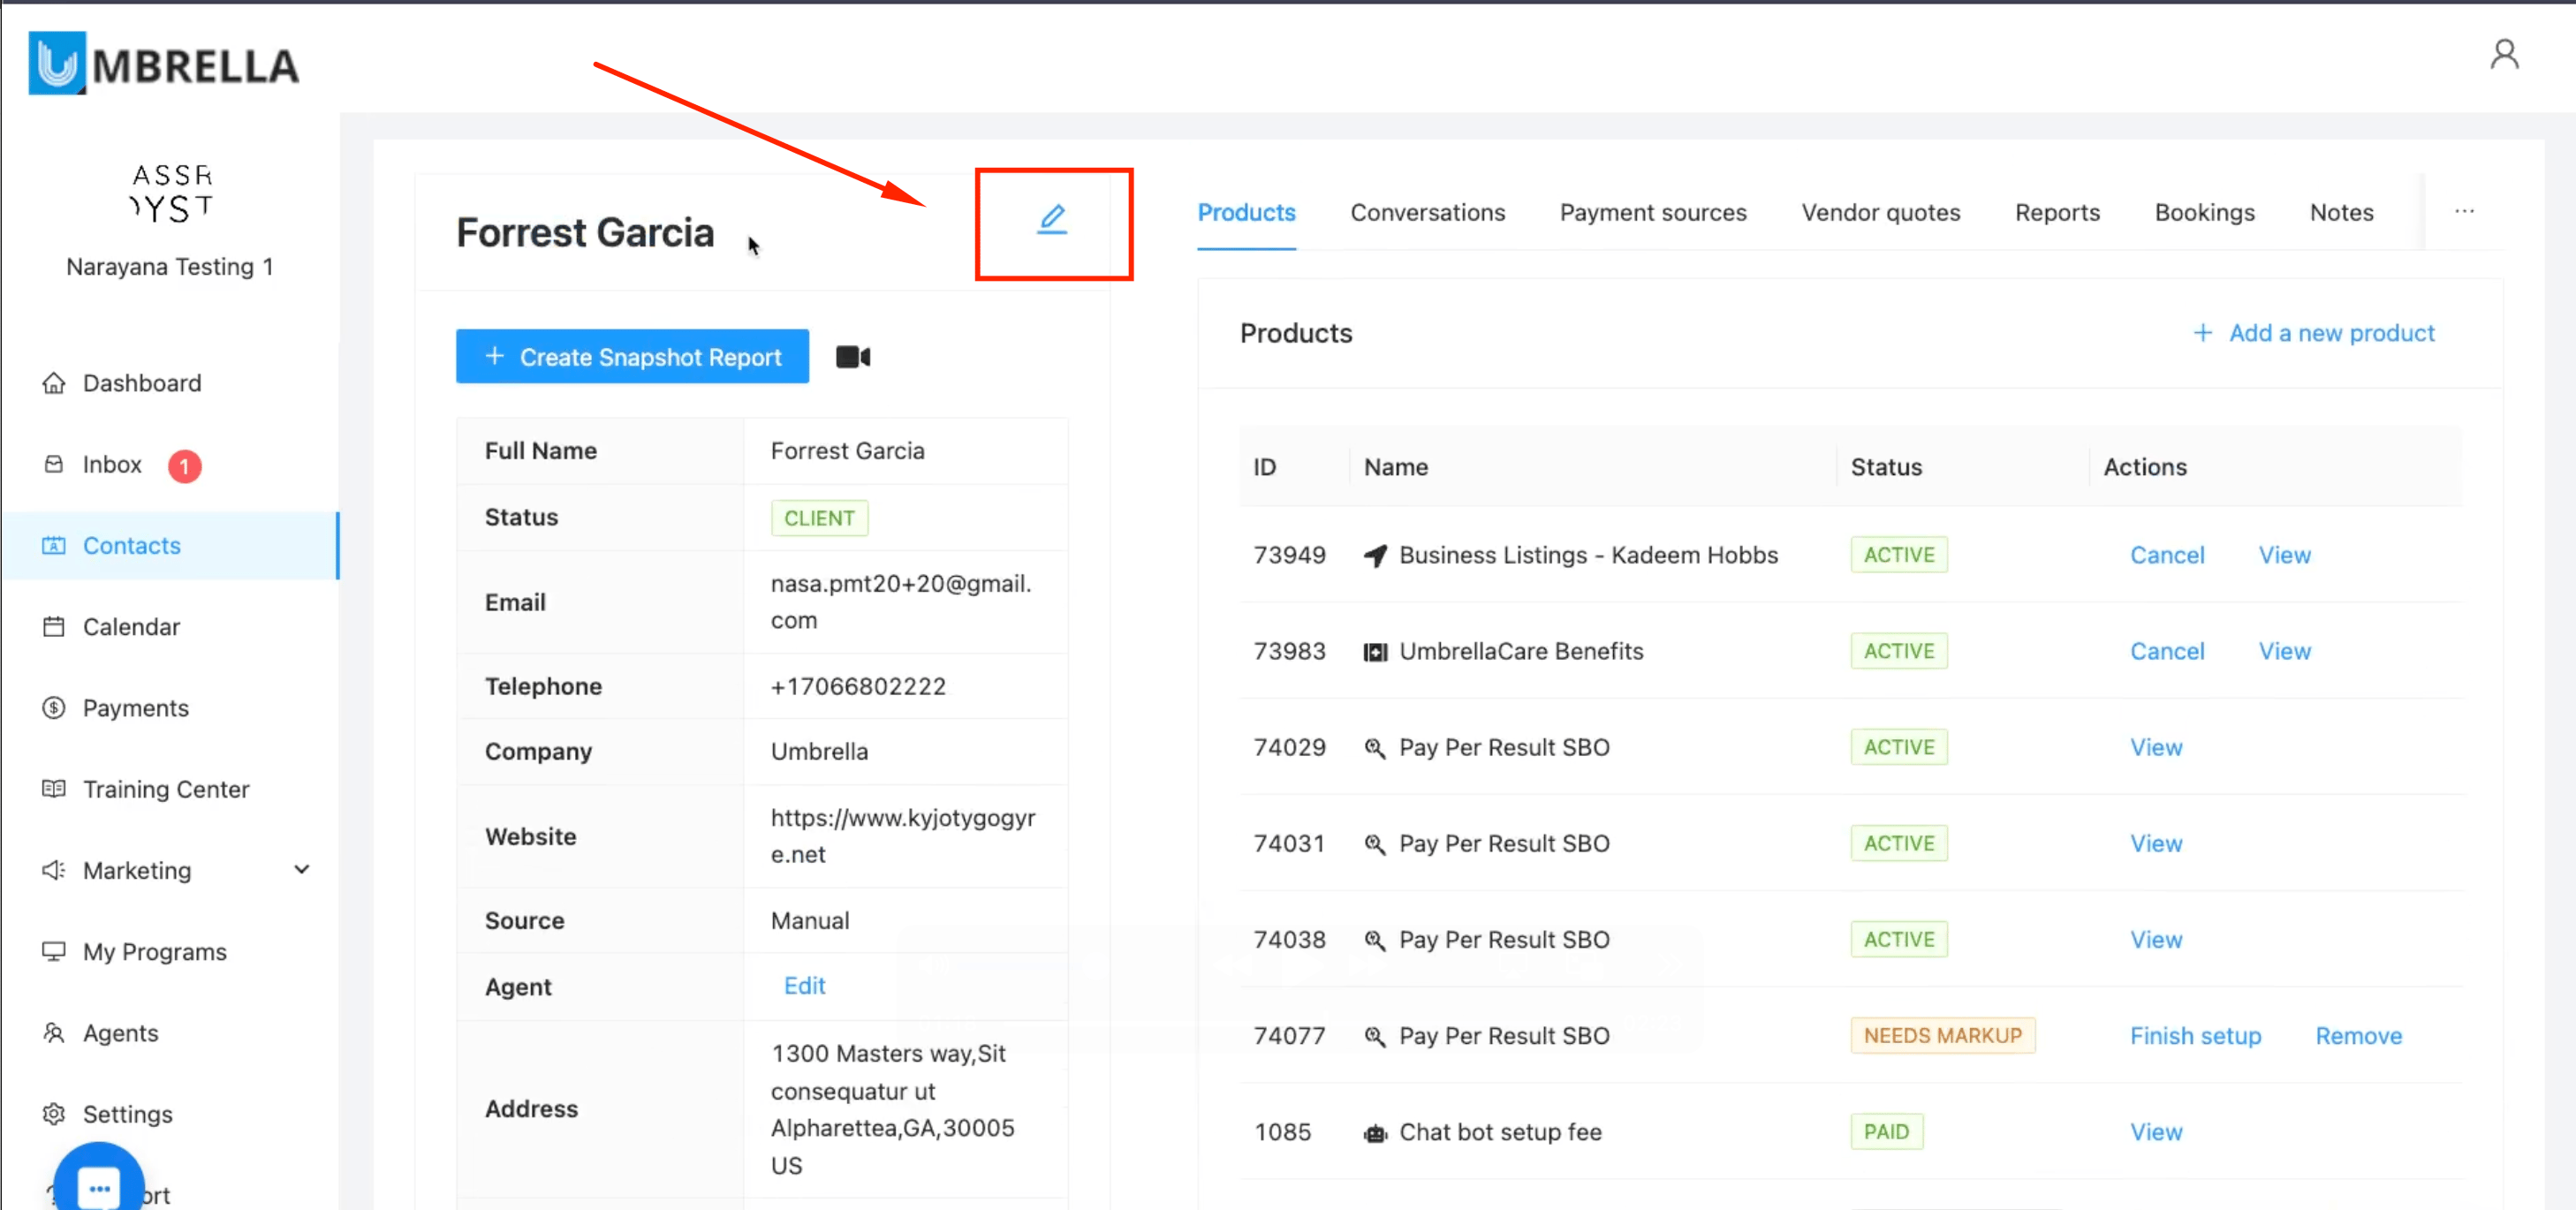This screenshot has width=2576, height=1210.
Task: Open the Payment sources tab
Action: [1652, 213]
